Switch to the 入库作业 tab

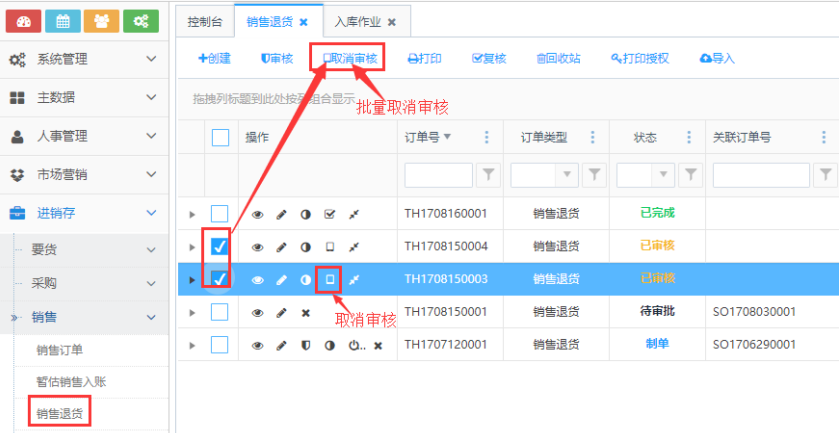(x=358, y=20)
